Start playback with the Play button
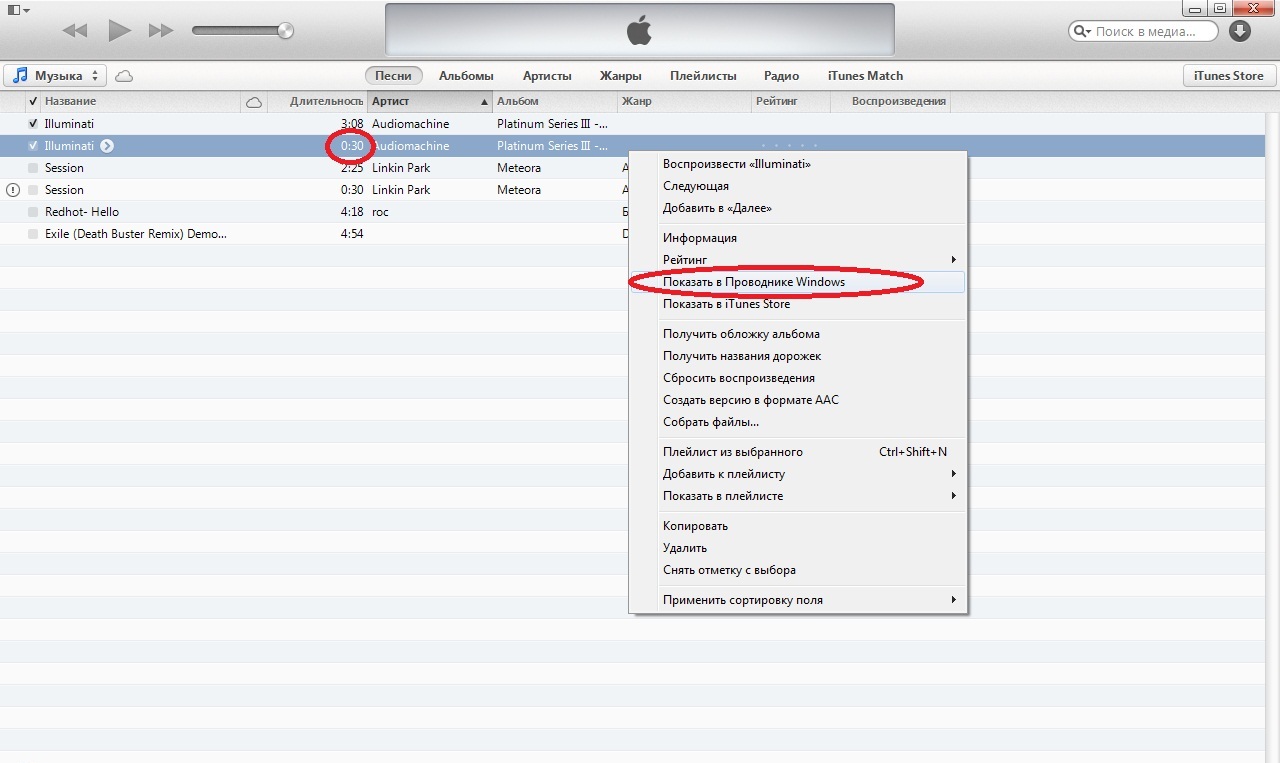Screen dimensions: 1280x763 click(x=120, y=31)
